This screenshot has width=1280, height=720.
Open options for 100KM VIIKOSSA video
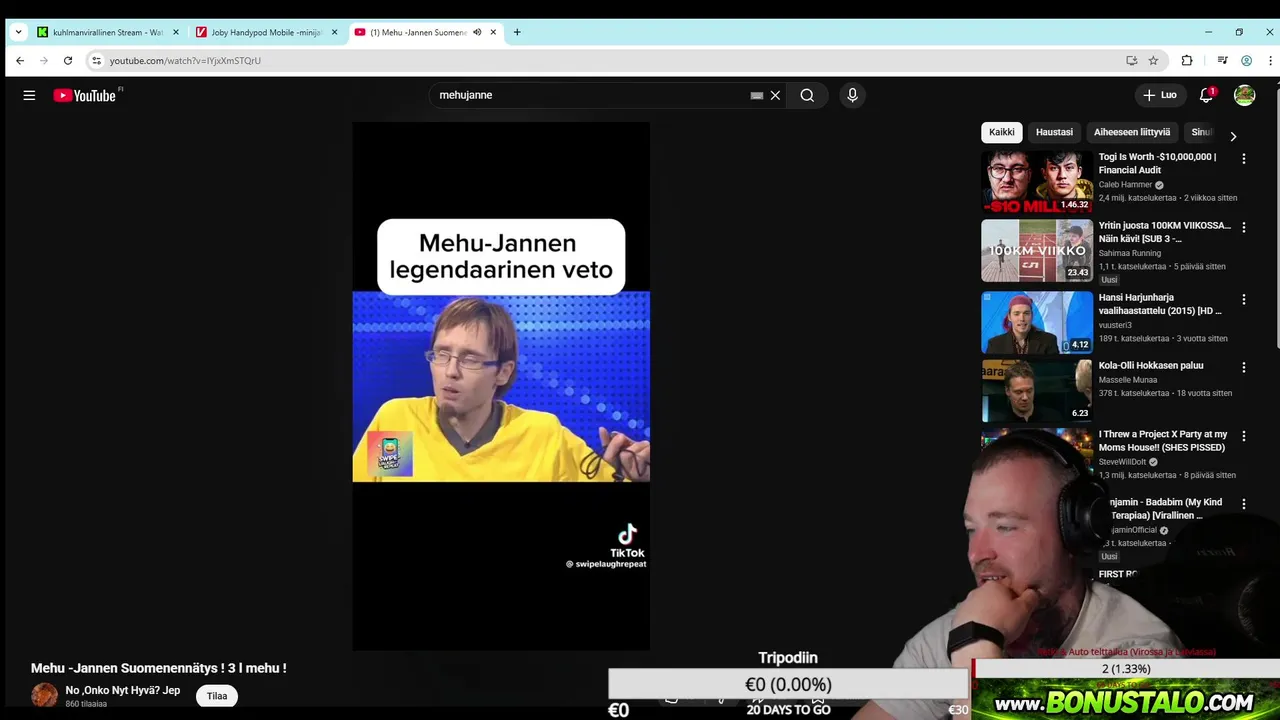[x=1244, y=228]
